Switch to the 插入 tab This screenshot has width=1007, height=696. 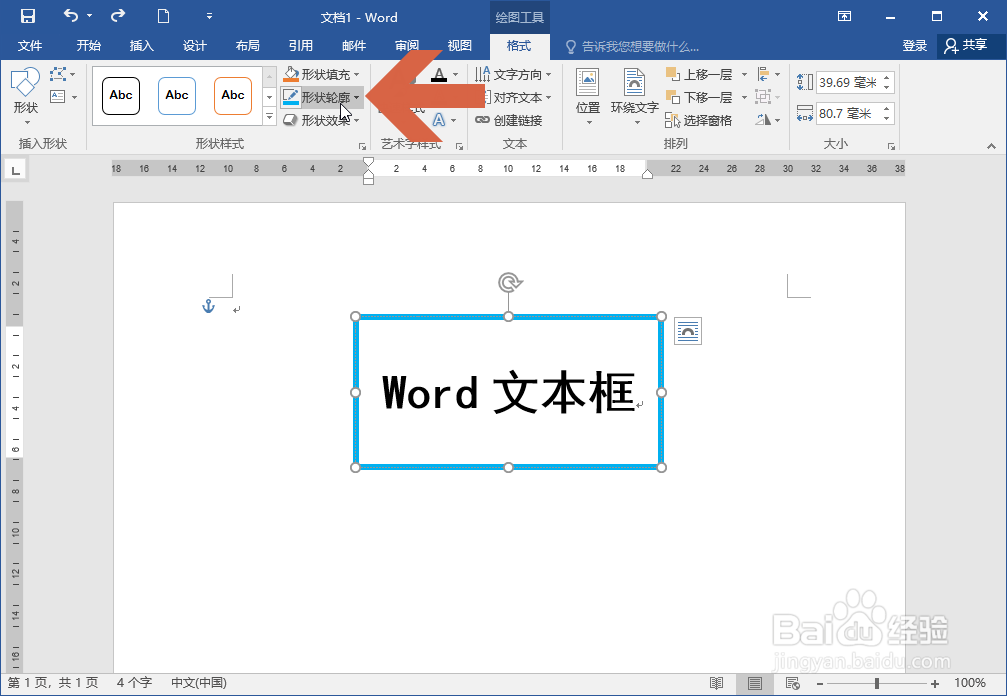coord(141,46)
